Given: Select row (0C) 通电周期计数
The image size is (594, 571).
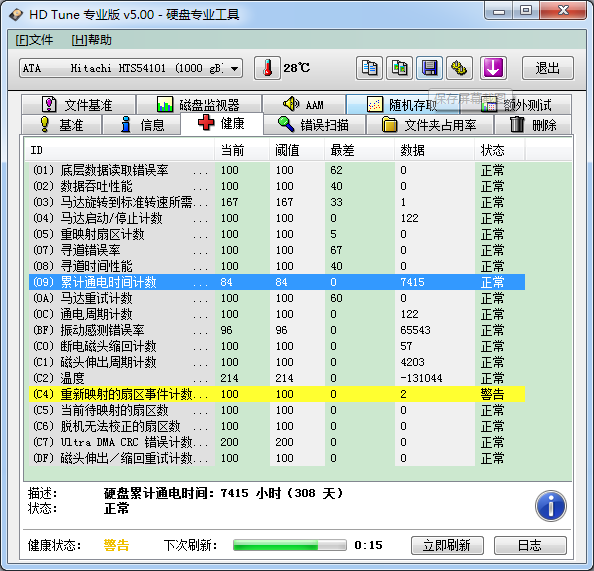Looking at the screenshot, I should (277, 314).
